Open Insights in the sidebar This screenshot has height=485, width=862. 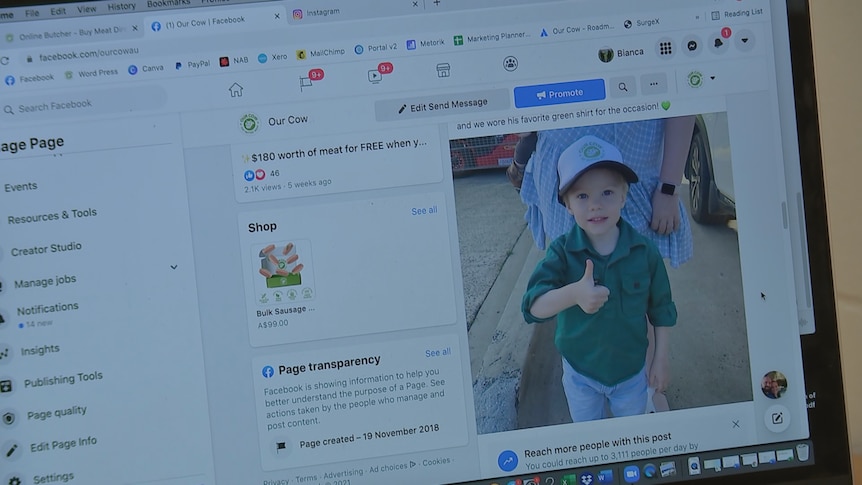[40, 350]
